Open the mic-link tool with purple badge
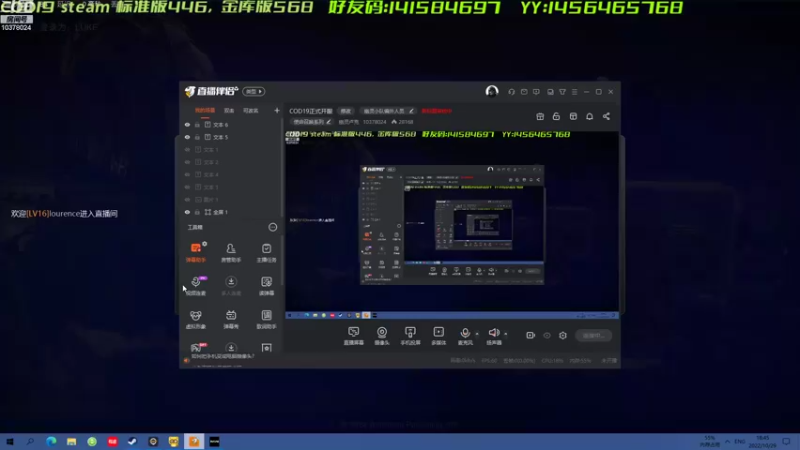 [196, 286]
